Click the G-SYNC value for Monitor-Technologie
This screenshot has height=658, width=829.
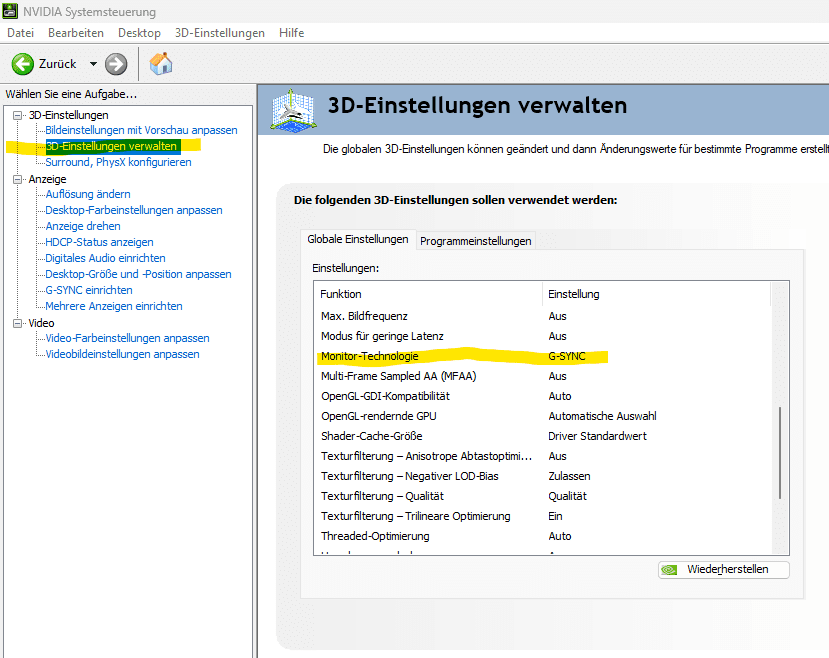(567, 356)
